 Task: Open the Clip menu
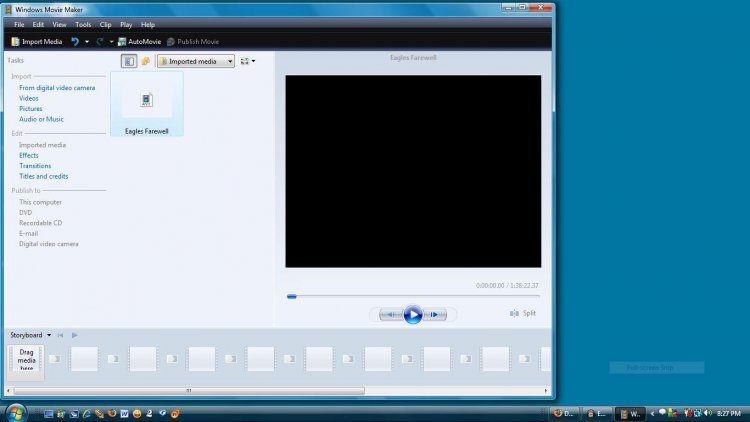[105, 24]
